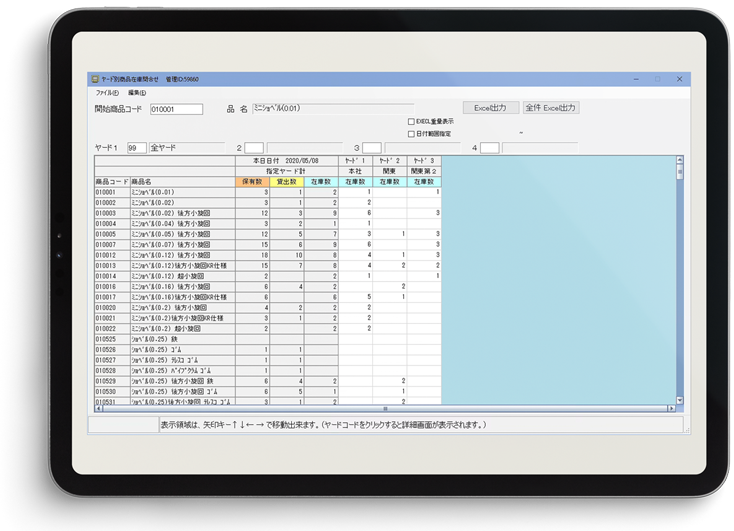
Task: Click vertical scrollbar up arrow
Action: (x=680, y=160)
